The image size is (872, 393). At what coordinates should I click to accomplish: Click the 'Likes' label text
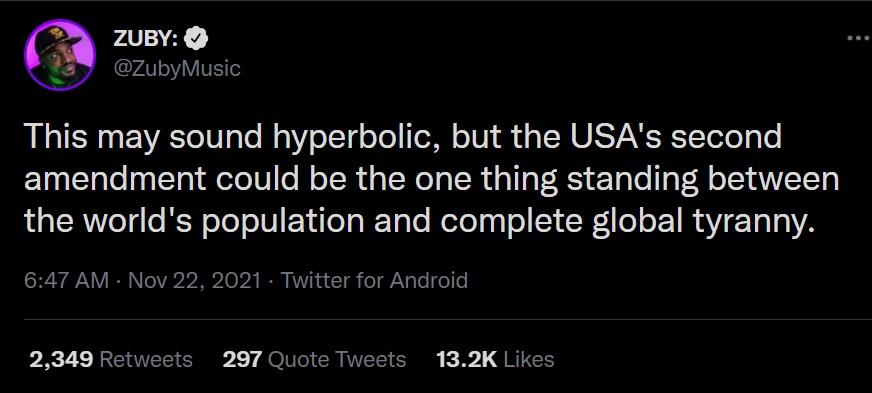pyautogui.click(x=529, y=359)
